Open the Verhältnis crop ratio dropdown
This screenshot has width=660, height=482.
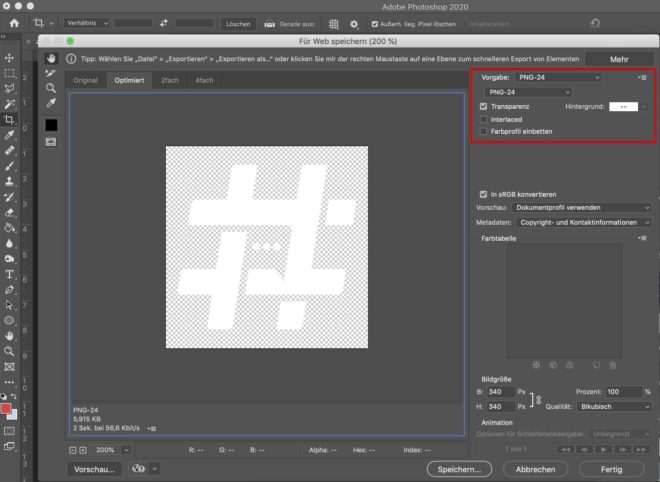click(87, 23)
